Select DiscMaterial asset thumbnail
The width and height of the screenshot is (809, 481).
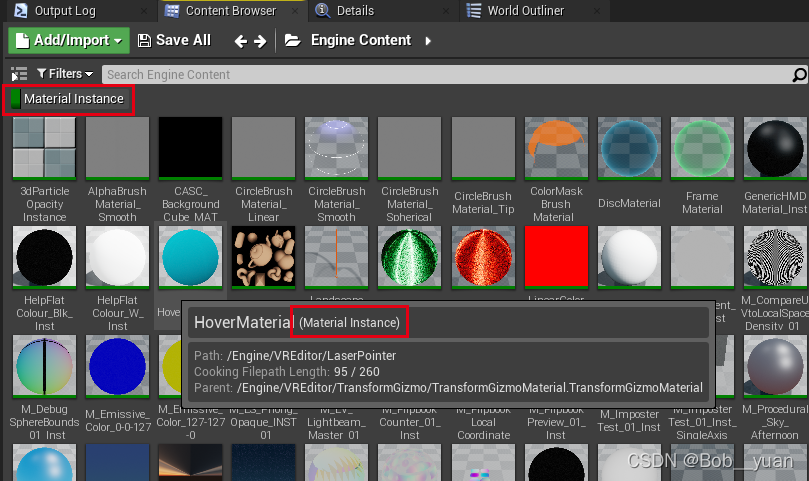629,148
